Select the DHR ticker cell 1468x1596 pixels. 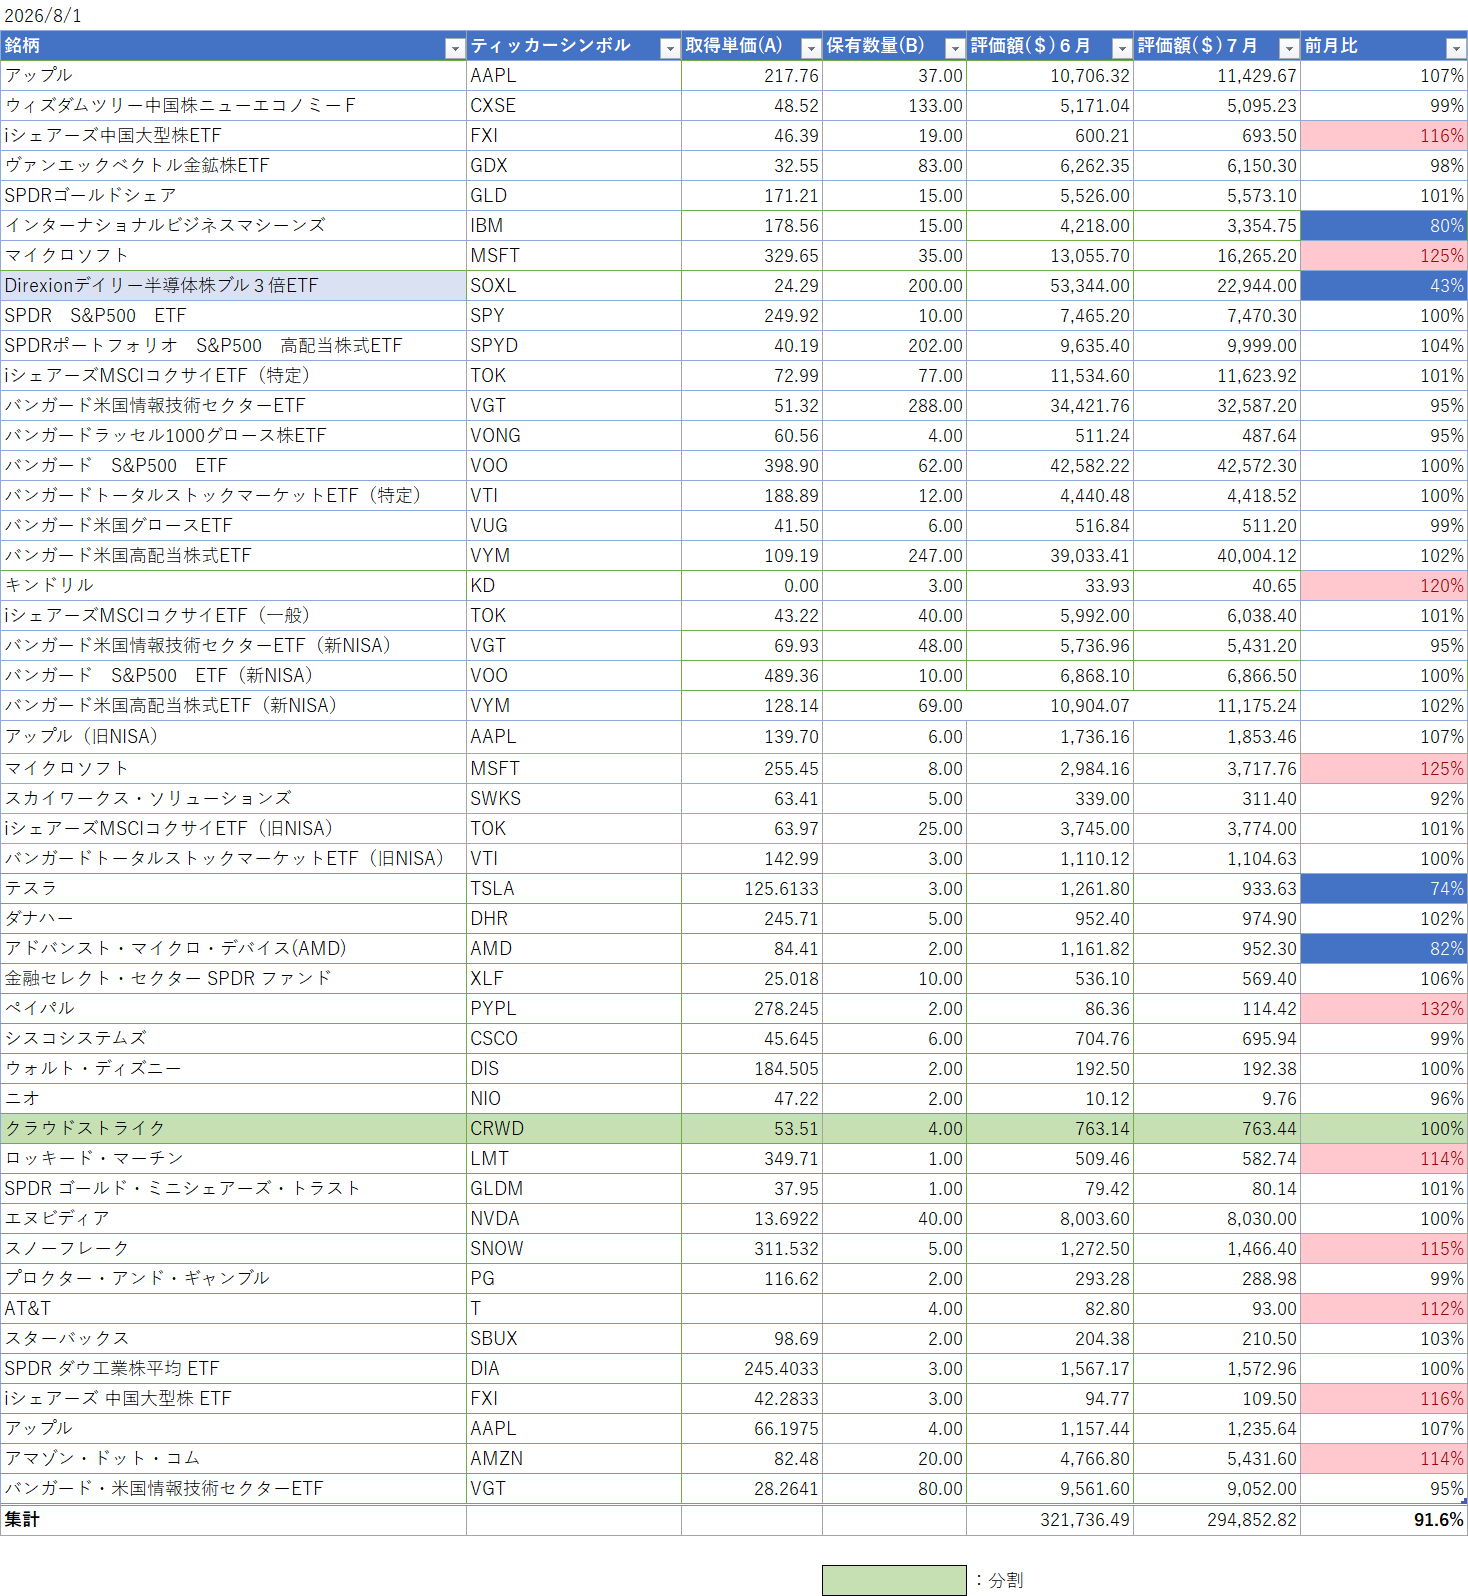pyautogui.click(x=574, y=918)
